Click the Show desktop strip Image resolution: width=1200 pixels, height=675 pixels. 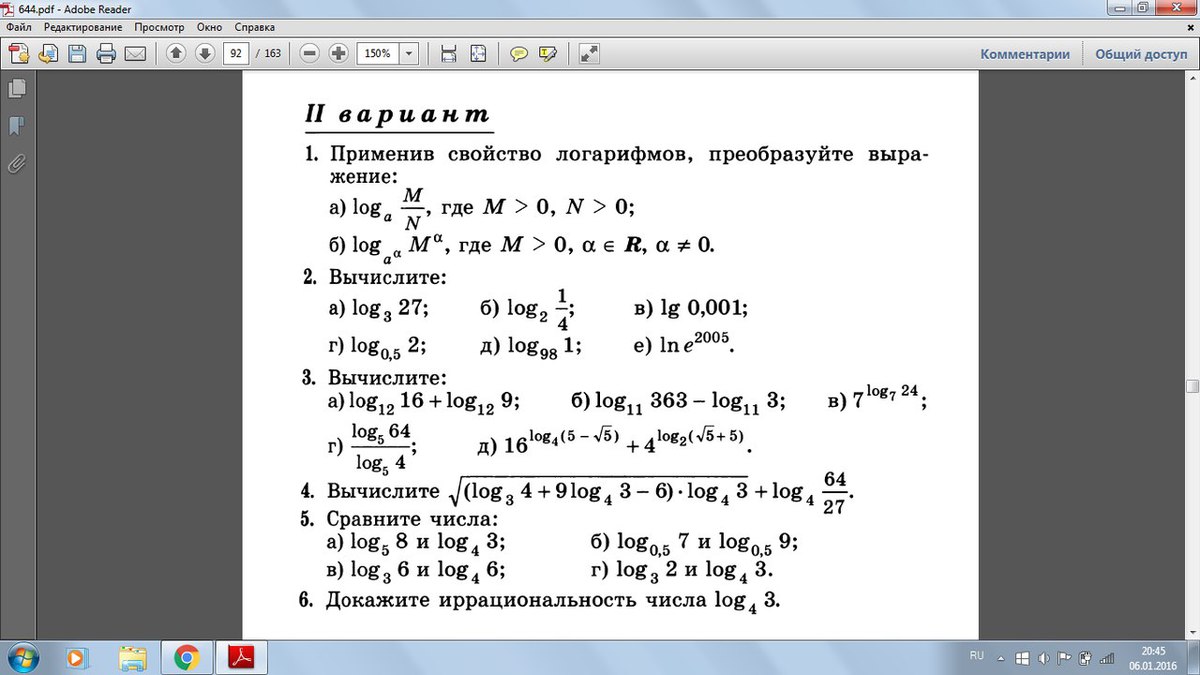[1195, 657]
